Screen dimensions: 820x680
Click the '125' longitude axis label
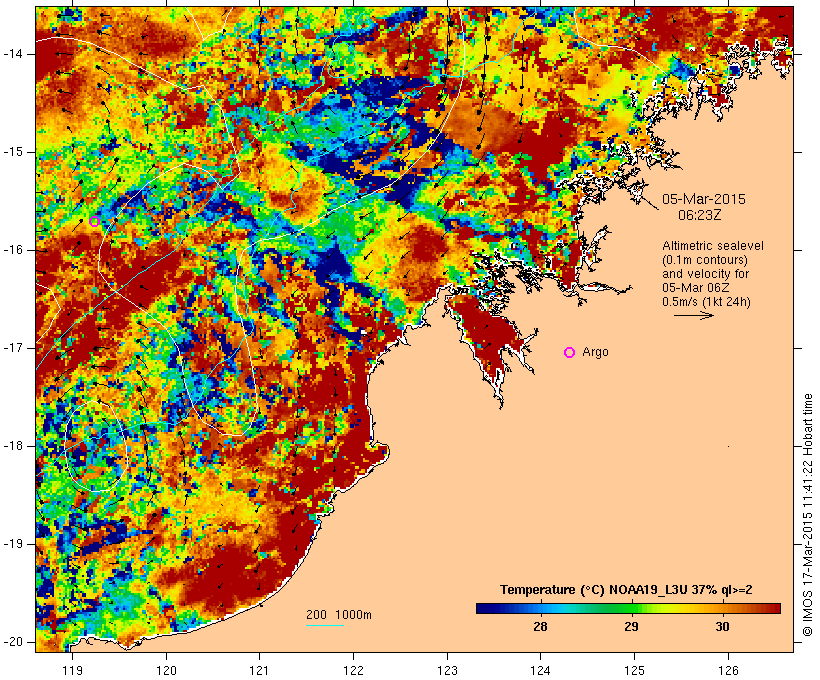634,670
